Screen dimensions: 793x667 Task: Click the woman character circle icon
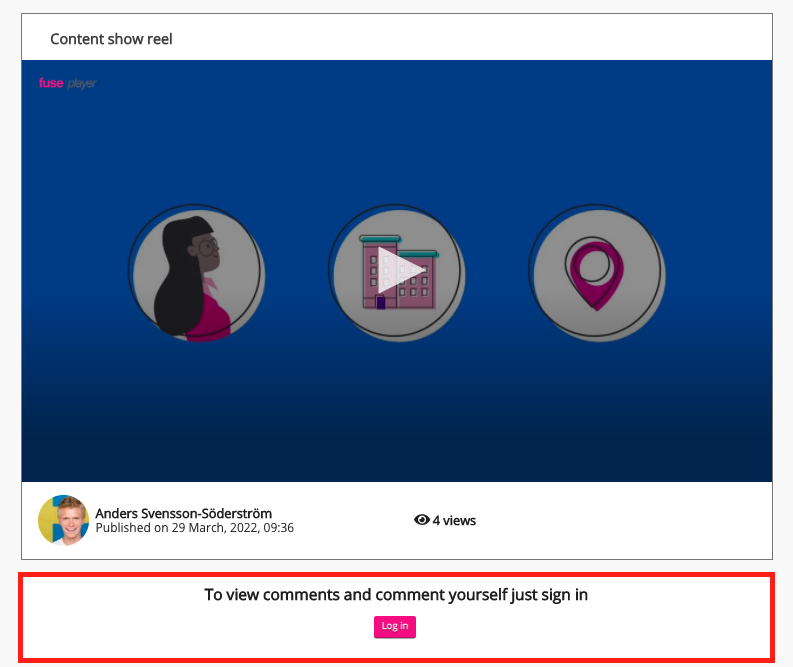point(196,272)
